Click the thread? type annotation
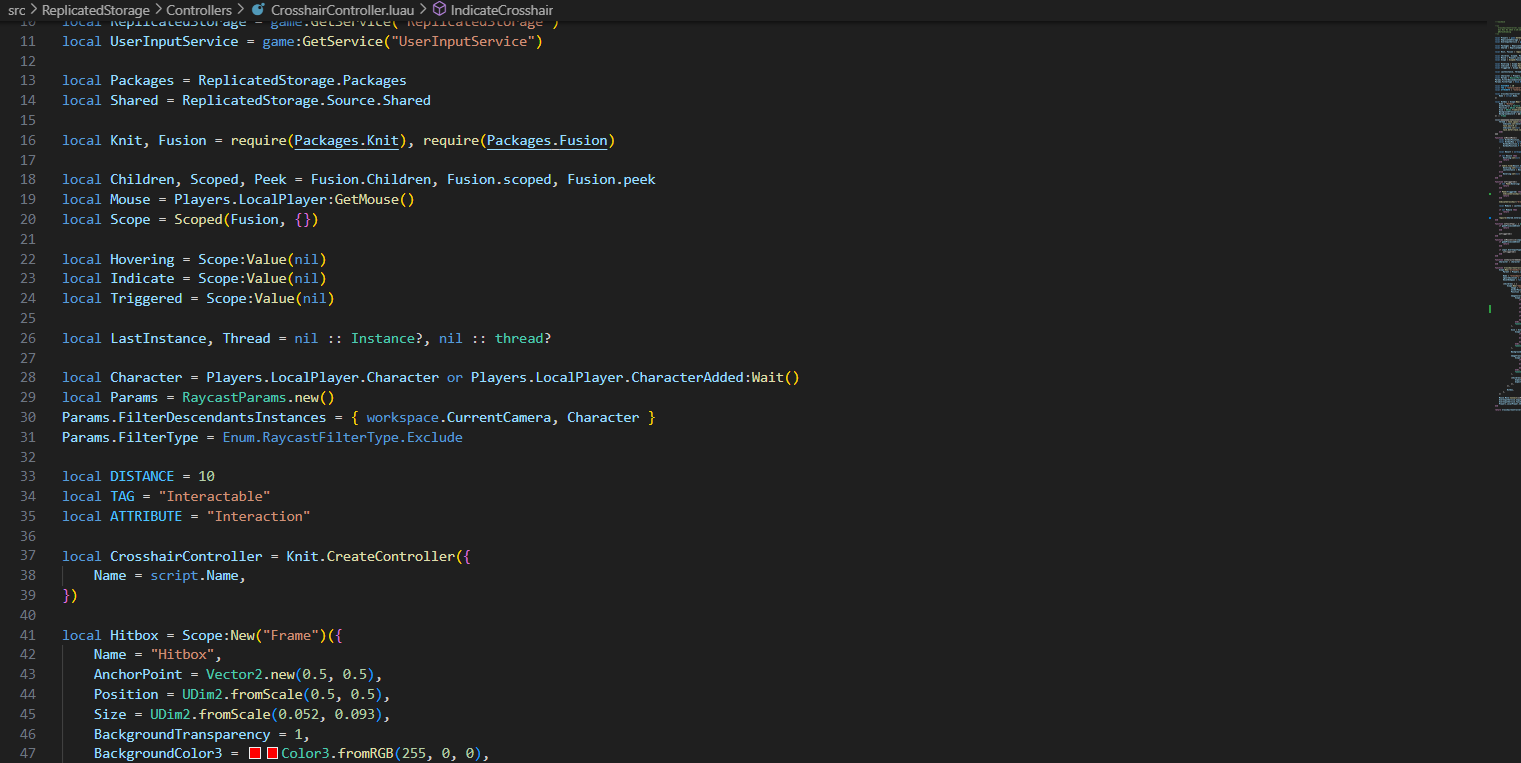The height and width of the screenshot is (763, 1521). click(522, 338)
